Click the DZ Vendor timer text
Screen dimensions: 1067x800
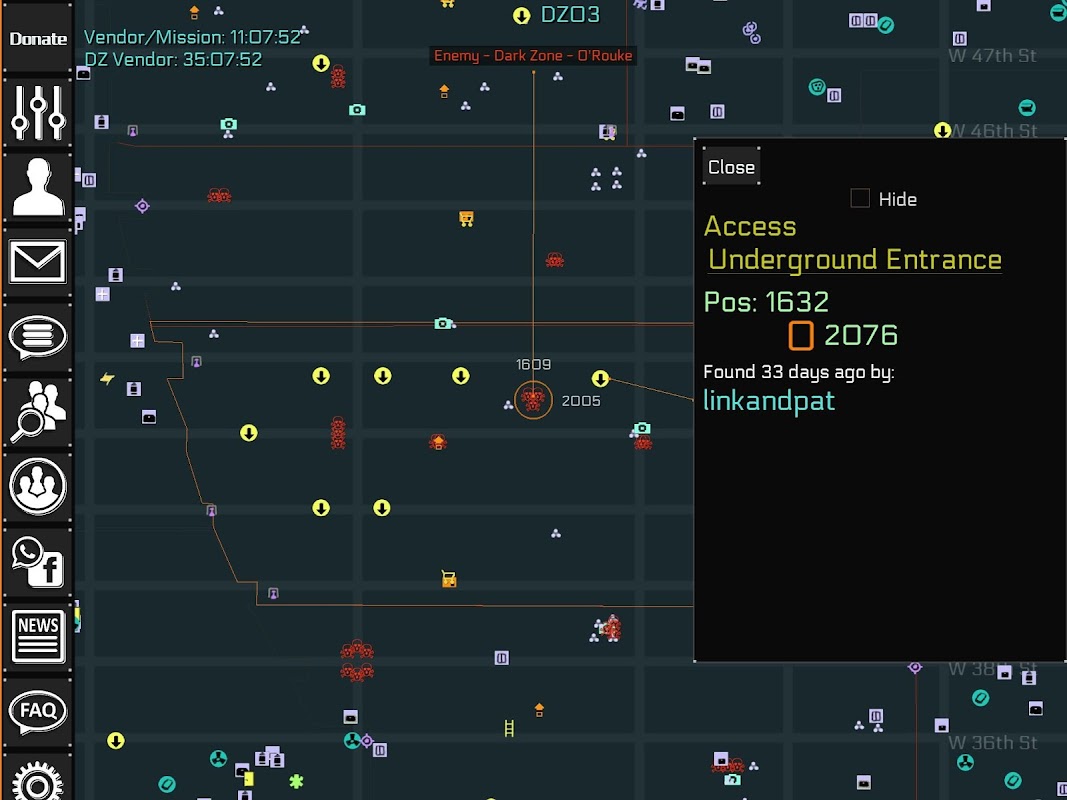pyautogui.click(x=174, y=60)
